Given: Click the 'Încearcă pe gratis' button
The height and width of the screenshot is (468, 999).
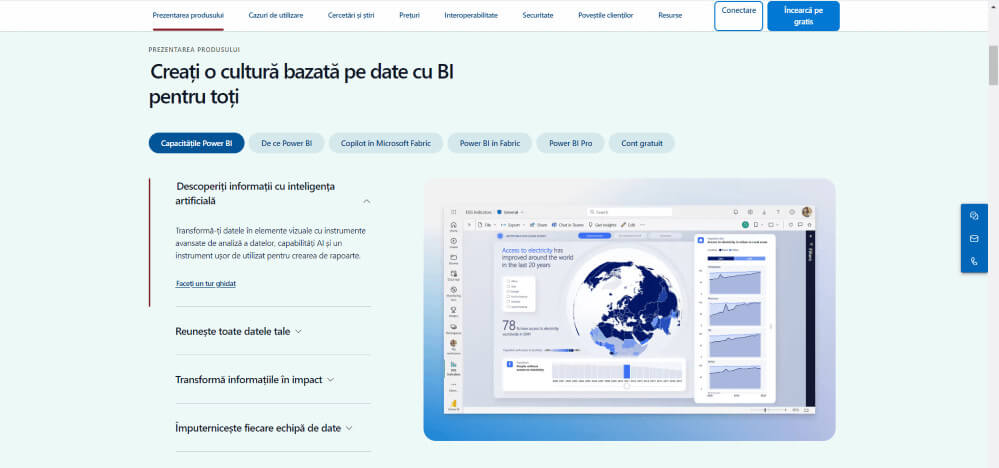Looking at the screenshot, I should pos(803,16).
